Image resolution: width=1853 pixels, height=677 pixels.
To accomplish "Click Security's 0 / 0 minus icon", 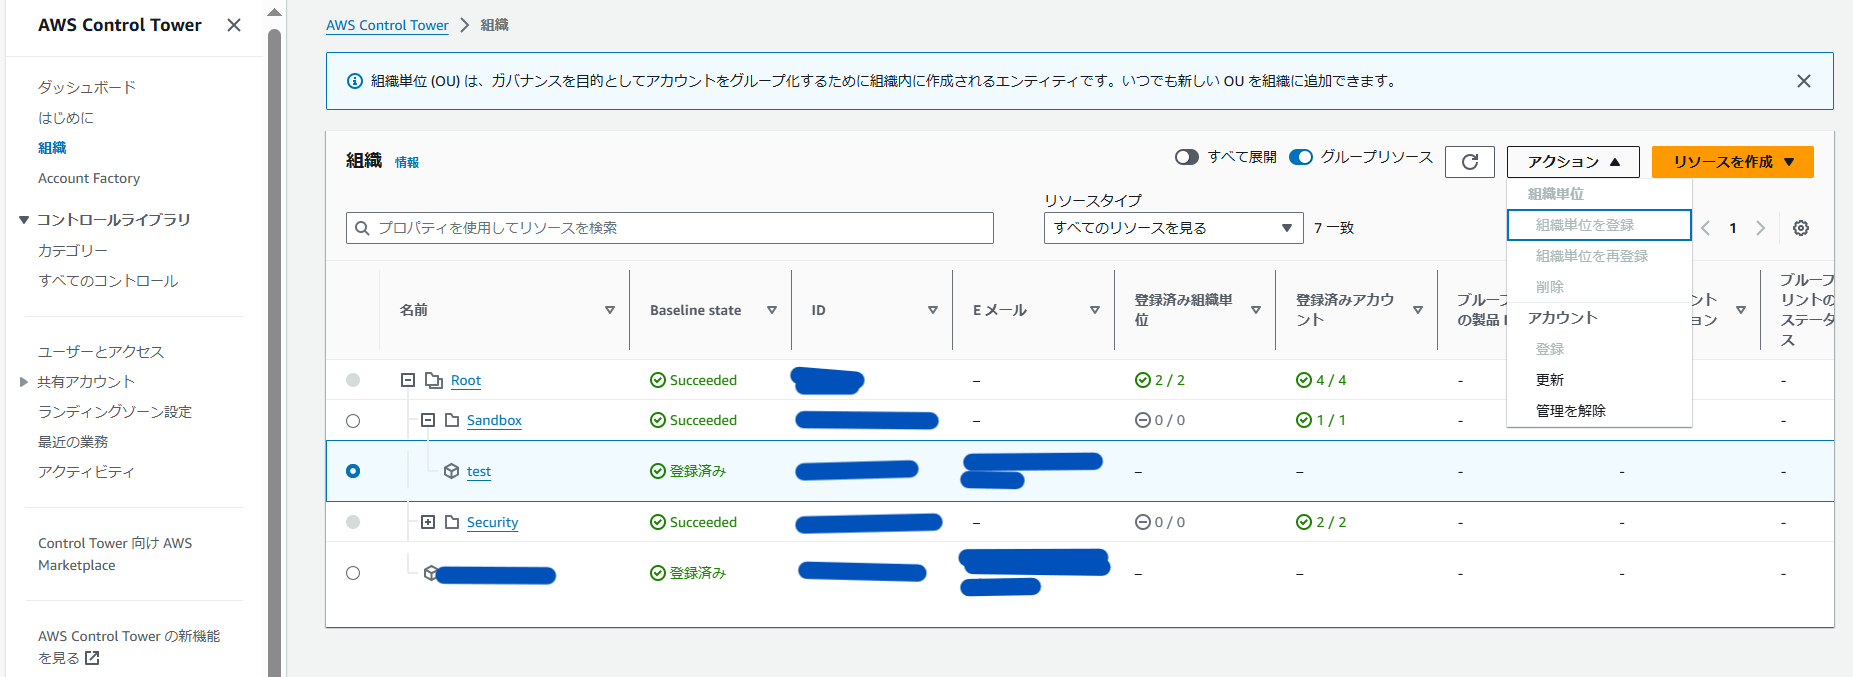I will (x=1143, y=522).
